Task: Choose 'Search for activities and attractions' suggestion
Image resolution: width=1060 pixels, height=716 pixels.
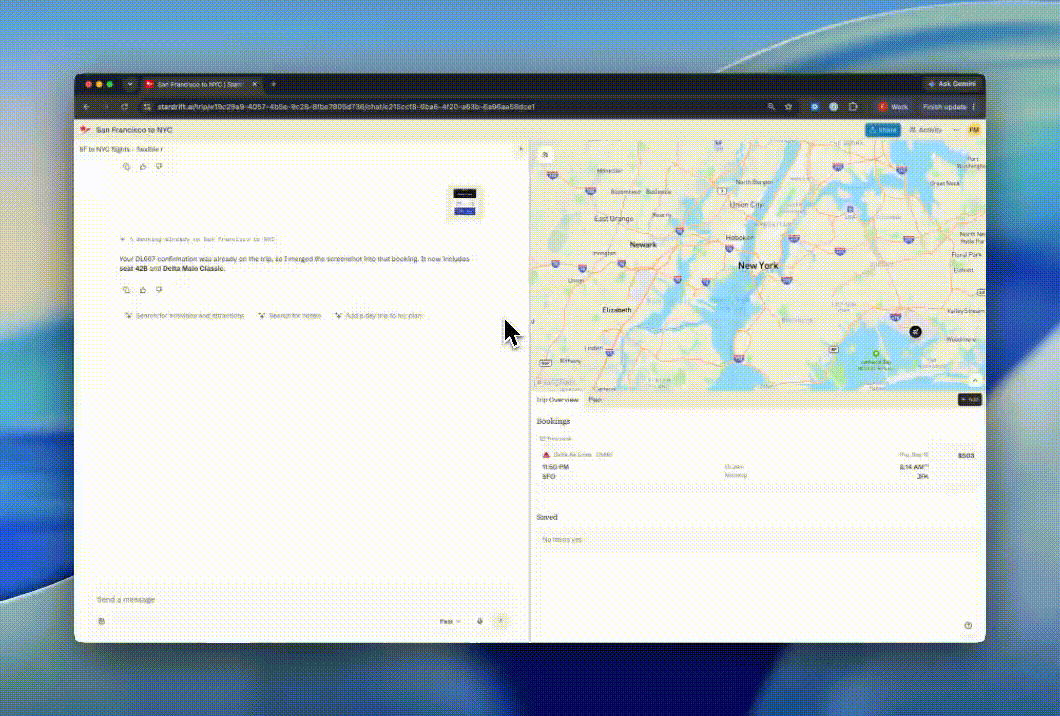Action: pyautogui.click(x=185, y=316)
